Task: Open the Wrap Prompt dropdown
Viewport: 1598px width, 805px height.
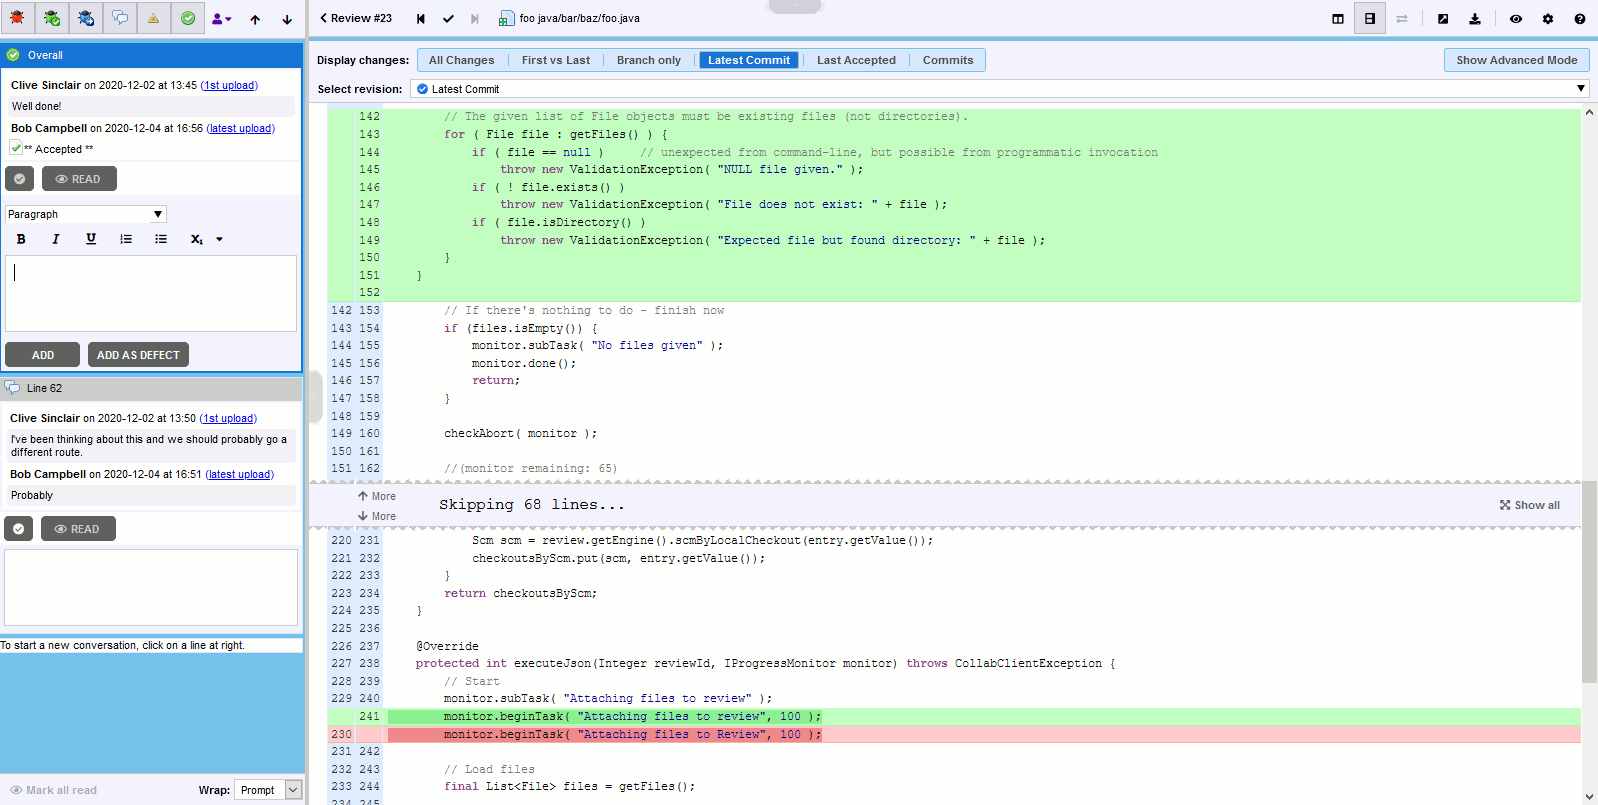Action: pyautogui.click(x=268, y=790)
